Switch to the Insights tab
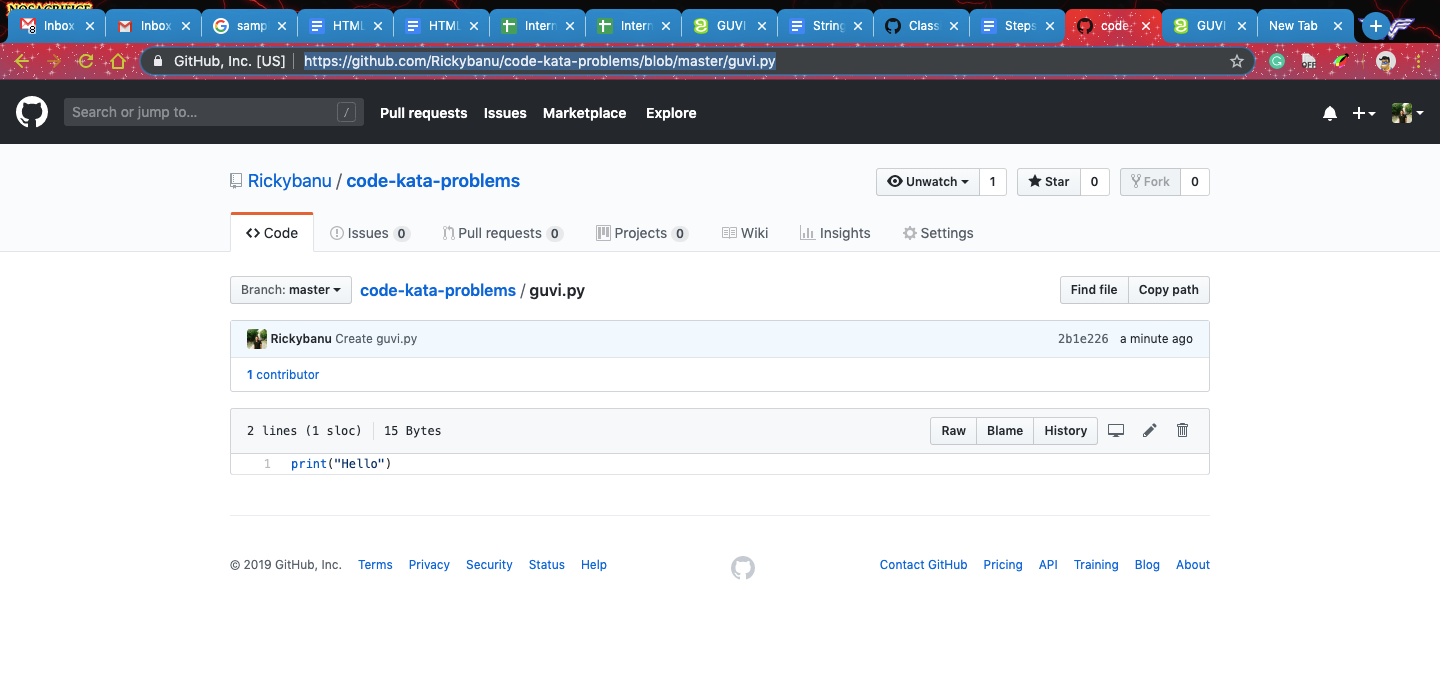Screen dimensions: 1440x677 835,232
